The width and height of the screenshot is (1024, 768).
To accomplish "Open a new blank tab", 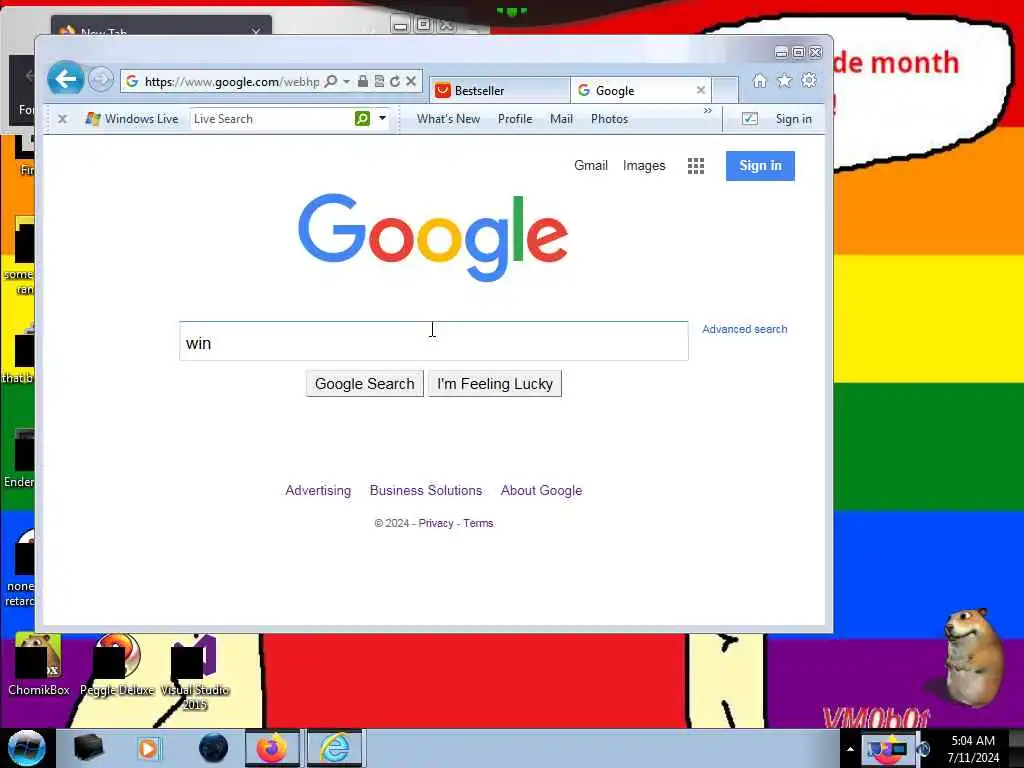I will point(725,90).
